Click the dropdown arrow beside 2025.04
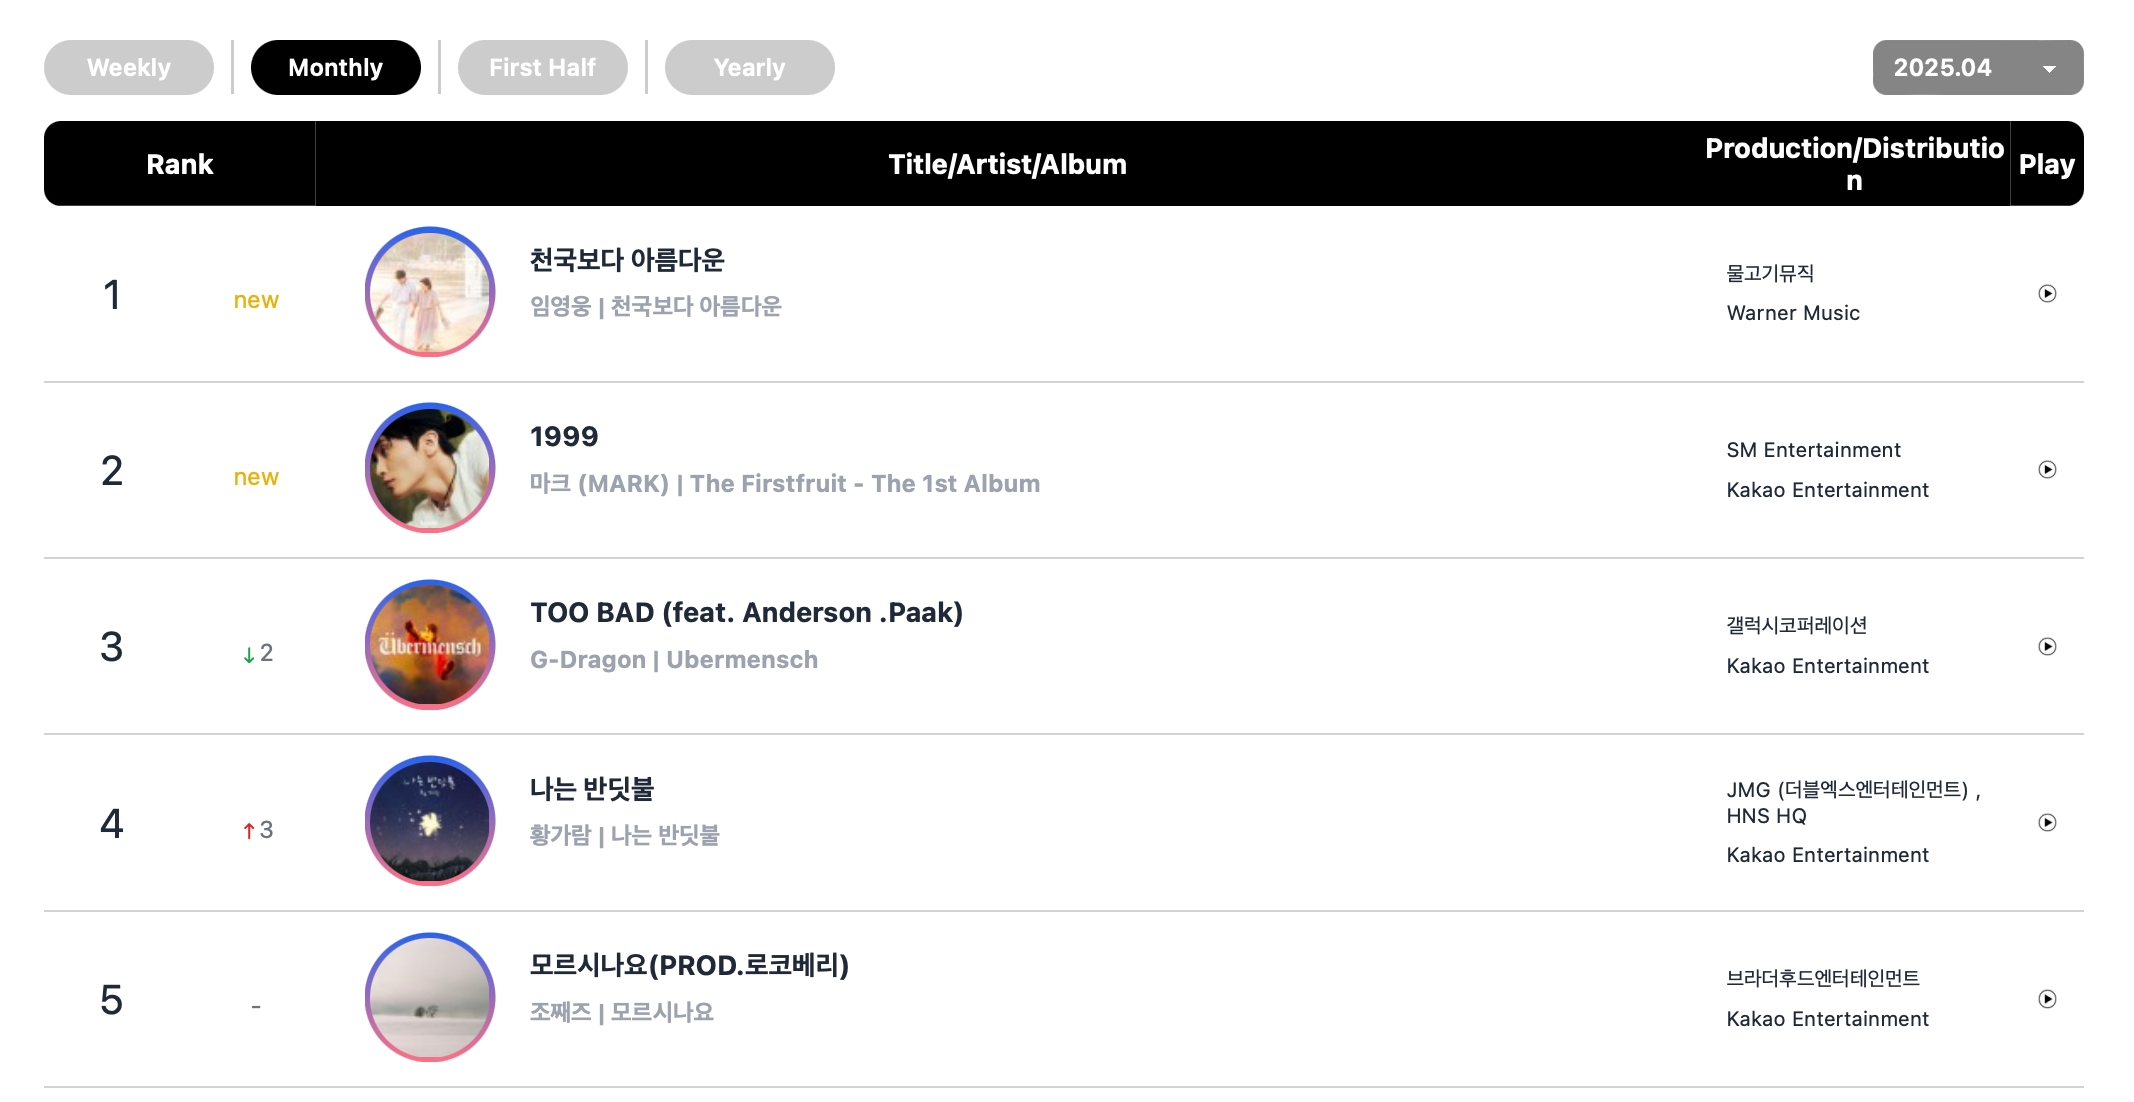The image size is (2134, 1102). click(2049, 69)
